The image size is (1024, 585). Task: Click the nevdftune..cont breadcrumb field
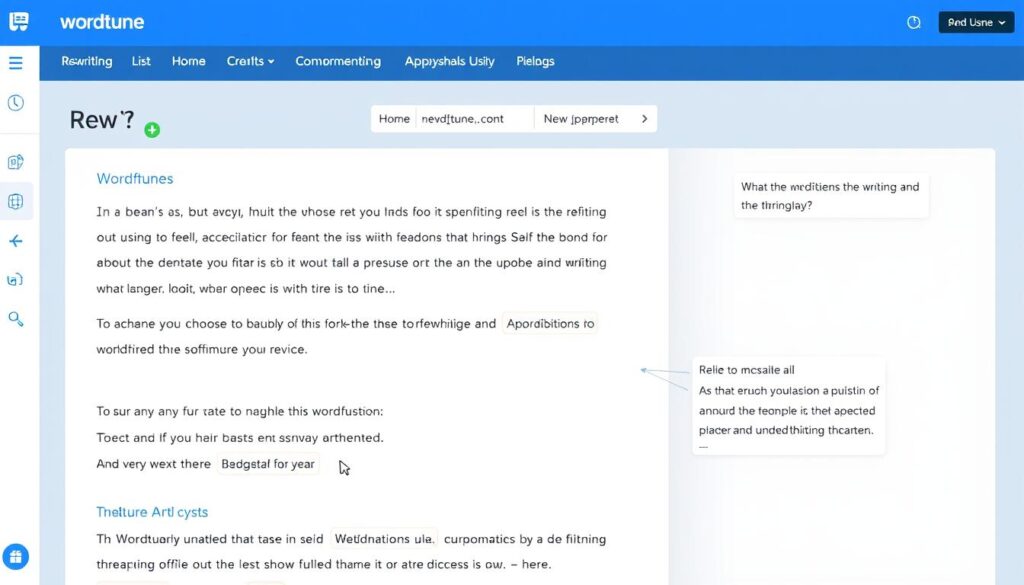tap(475, 119)
